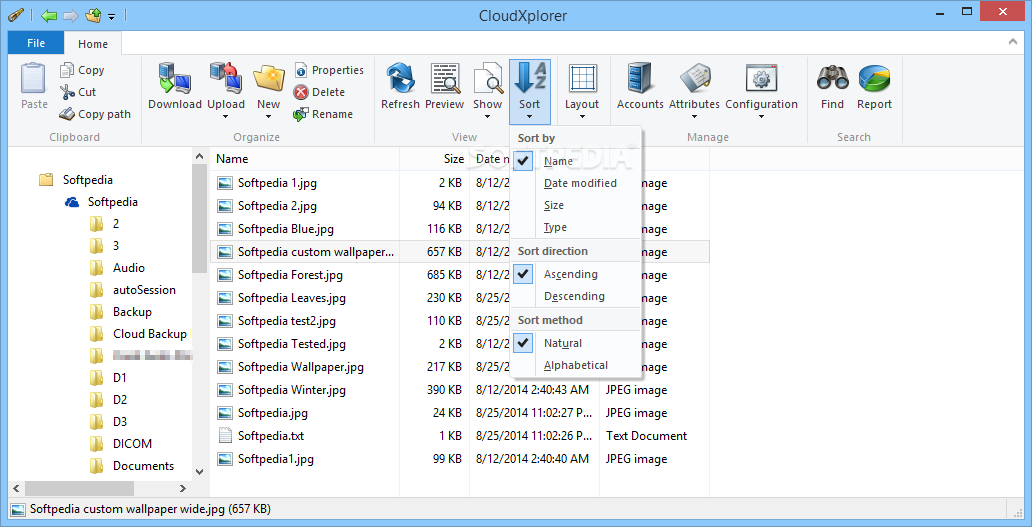Open Accounts server icon
Image resolution: width=1032 pixels, height=527 pixels.
point(640,78)
